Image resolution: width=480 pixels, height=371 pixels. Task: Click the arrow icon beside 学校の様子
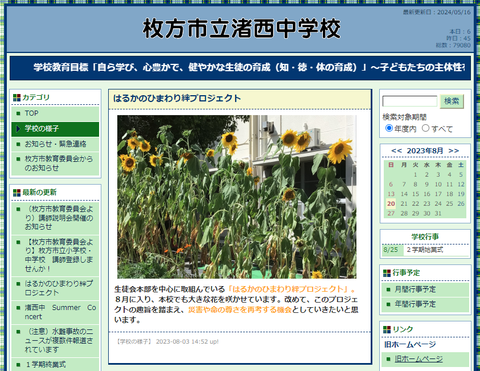tap(18, 129)
